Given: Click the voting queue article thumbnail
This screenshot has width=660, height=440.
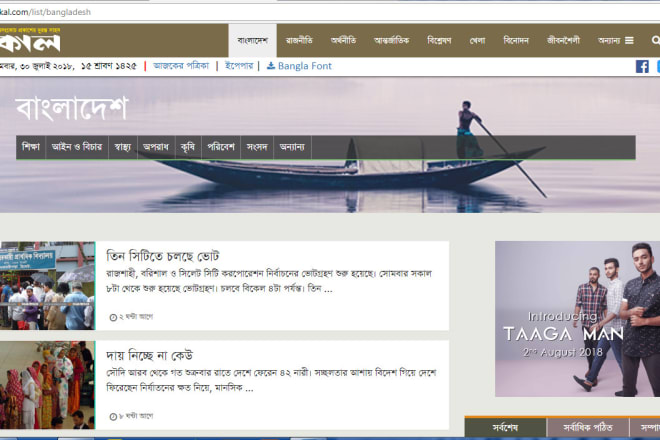Looking at the screenshot, I should (x=47, y=285).
